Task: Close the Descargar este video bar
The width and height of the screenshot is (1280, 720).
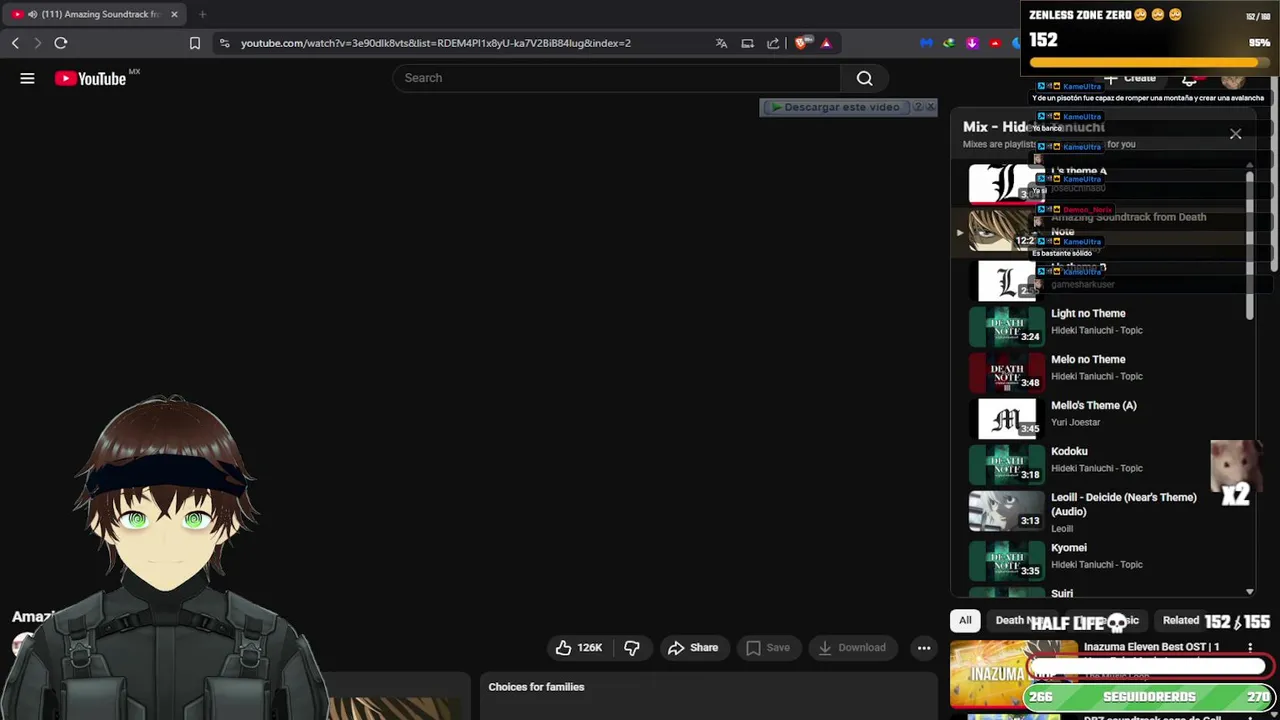Action: pyautogui.click(x=931, y=107)
